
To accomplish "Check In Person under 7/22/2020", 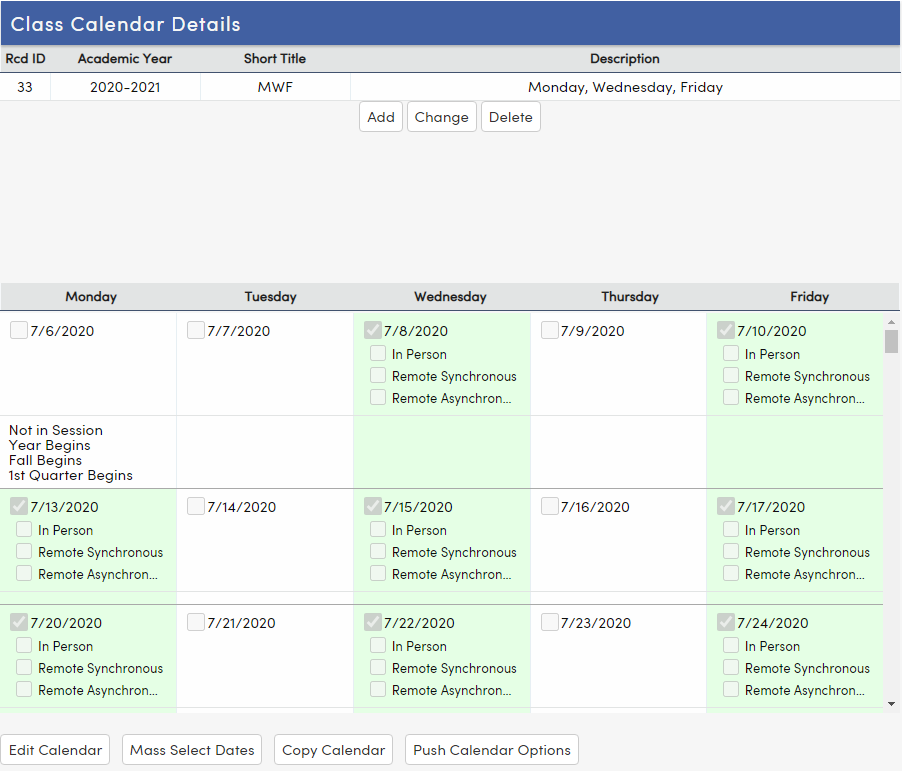I will 378,645.
